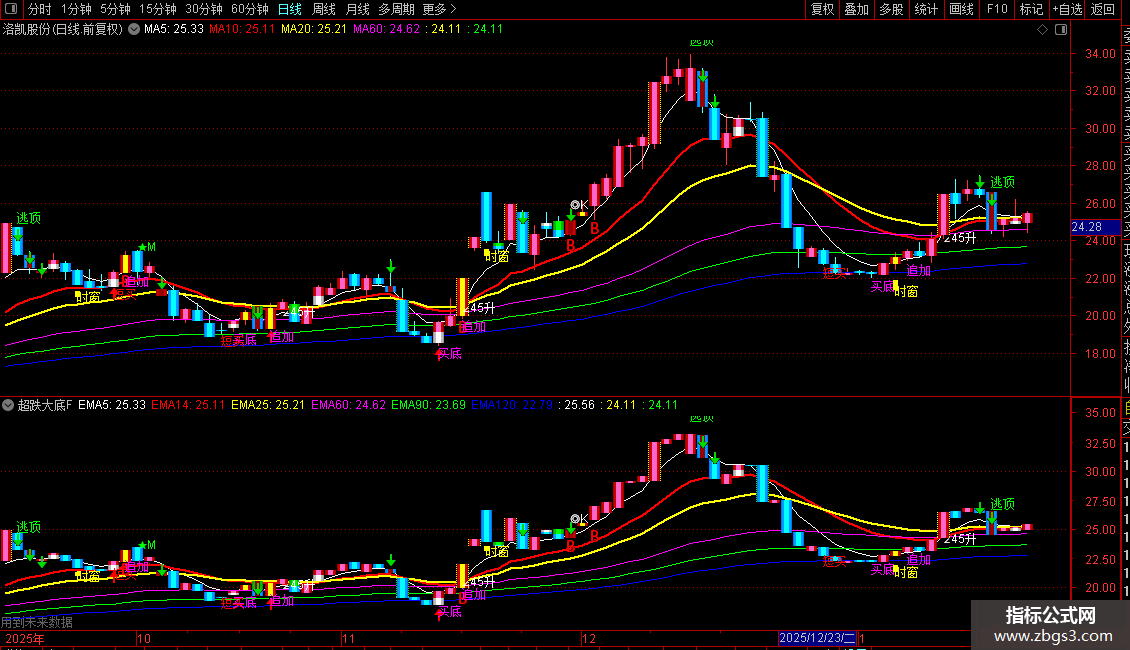This screenshot has height=650, width=1130.
Task: Switch to 1分钟 period tab
Action: tap(76, 9)
